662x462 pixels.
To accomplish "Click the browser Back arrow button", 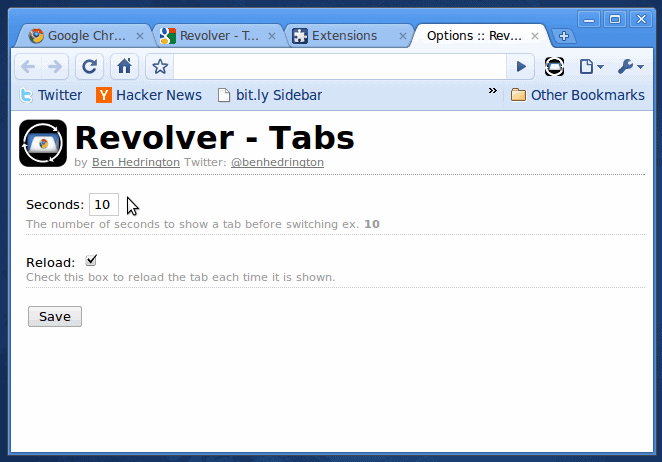I will [x=28, y=66].
